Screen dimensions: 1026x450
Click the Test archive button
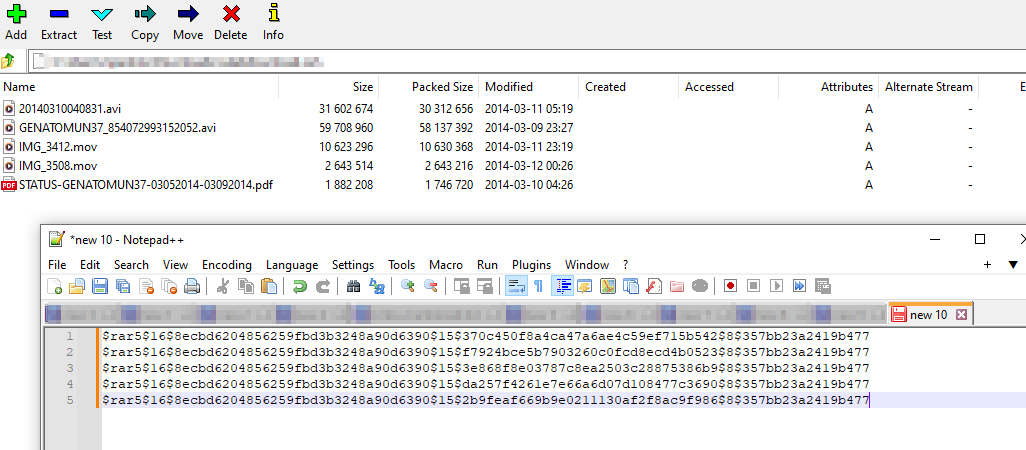[102, 22]
